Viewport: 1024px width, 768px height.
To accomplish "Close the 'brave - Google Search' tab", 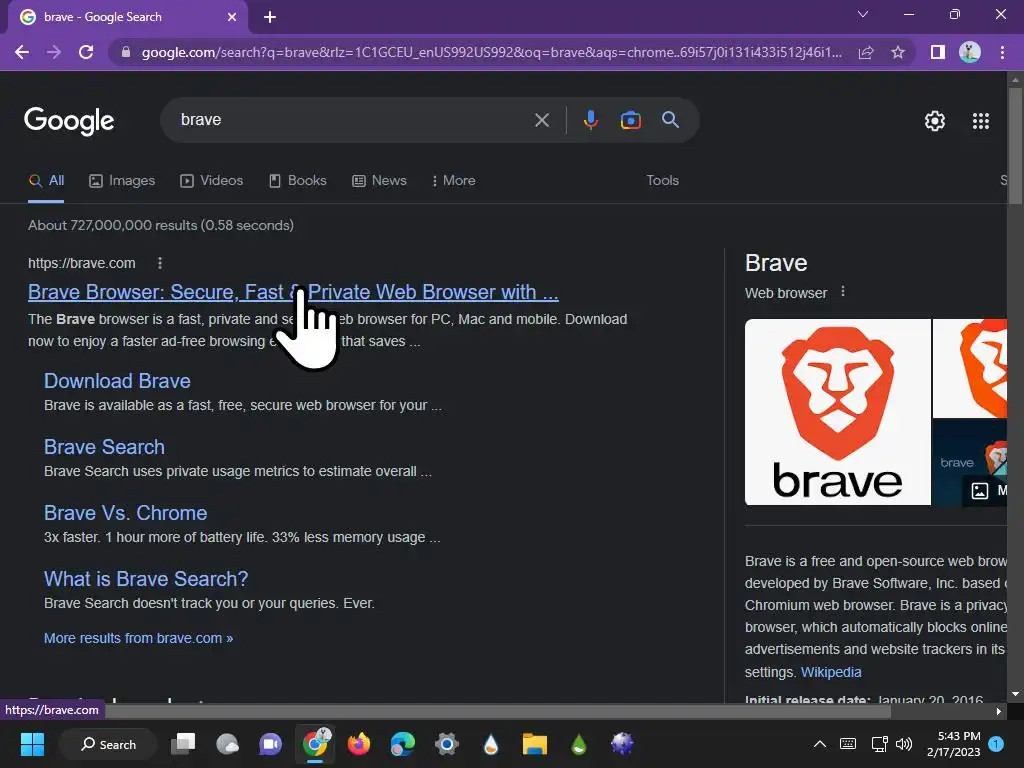I will click(x=232, y=17).
